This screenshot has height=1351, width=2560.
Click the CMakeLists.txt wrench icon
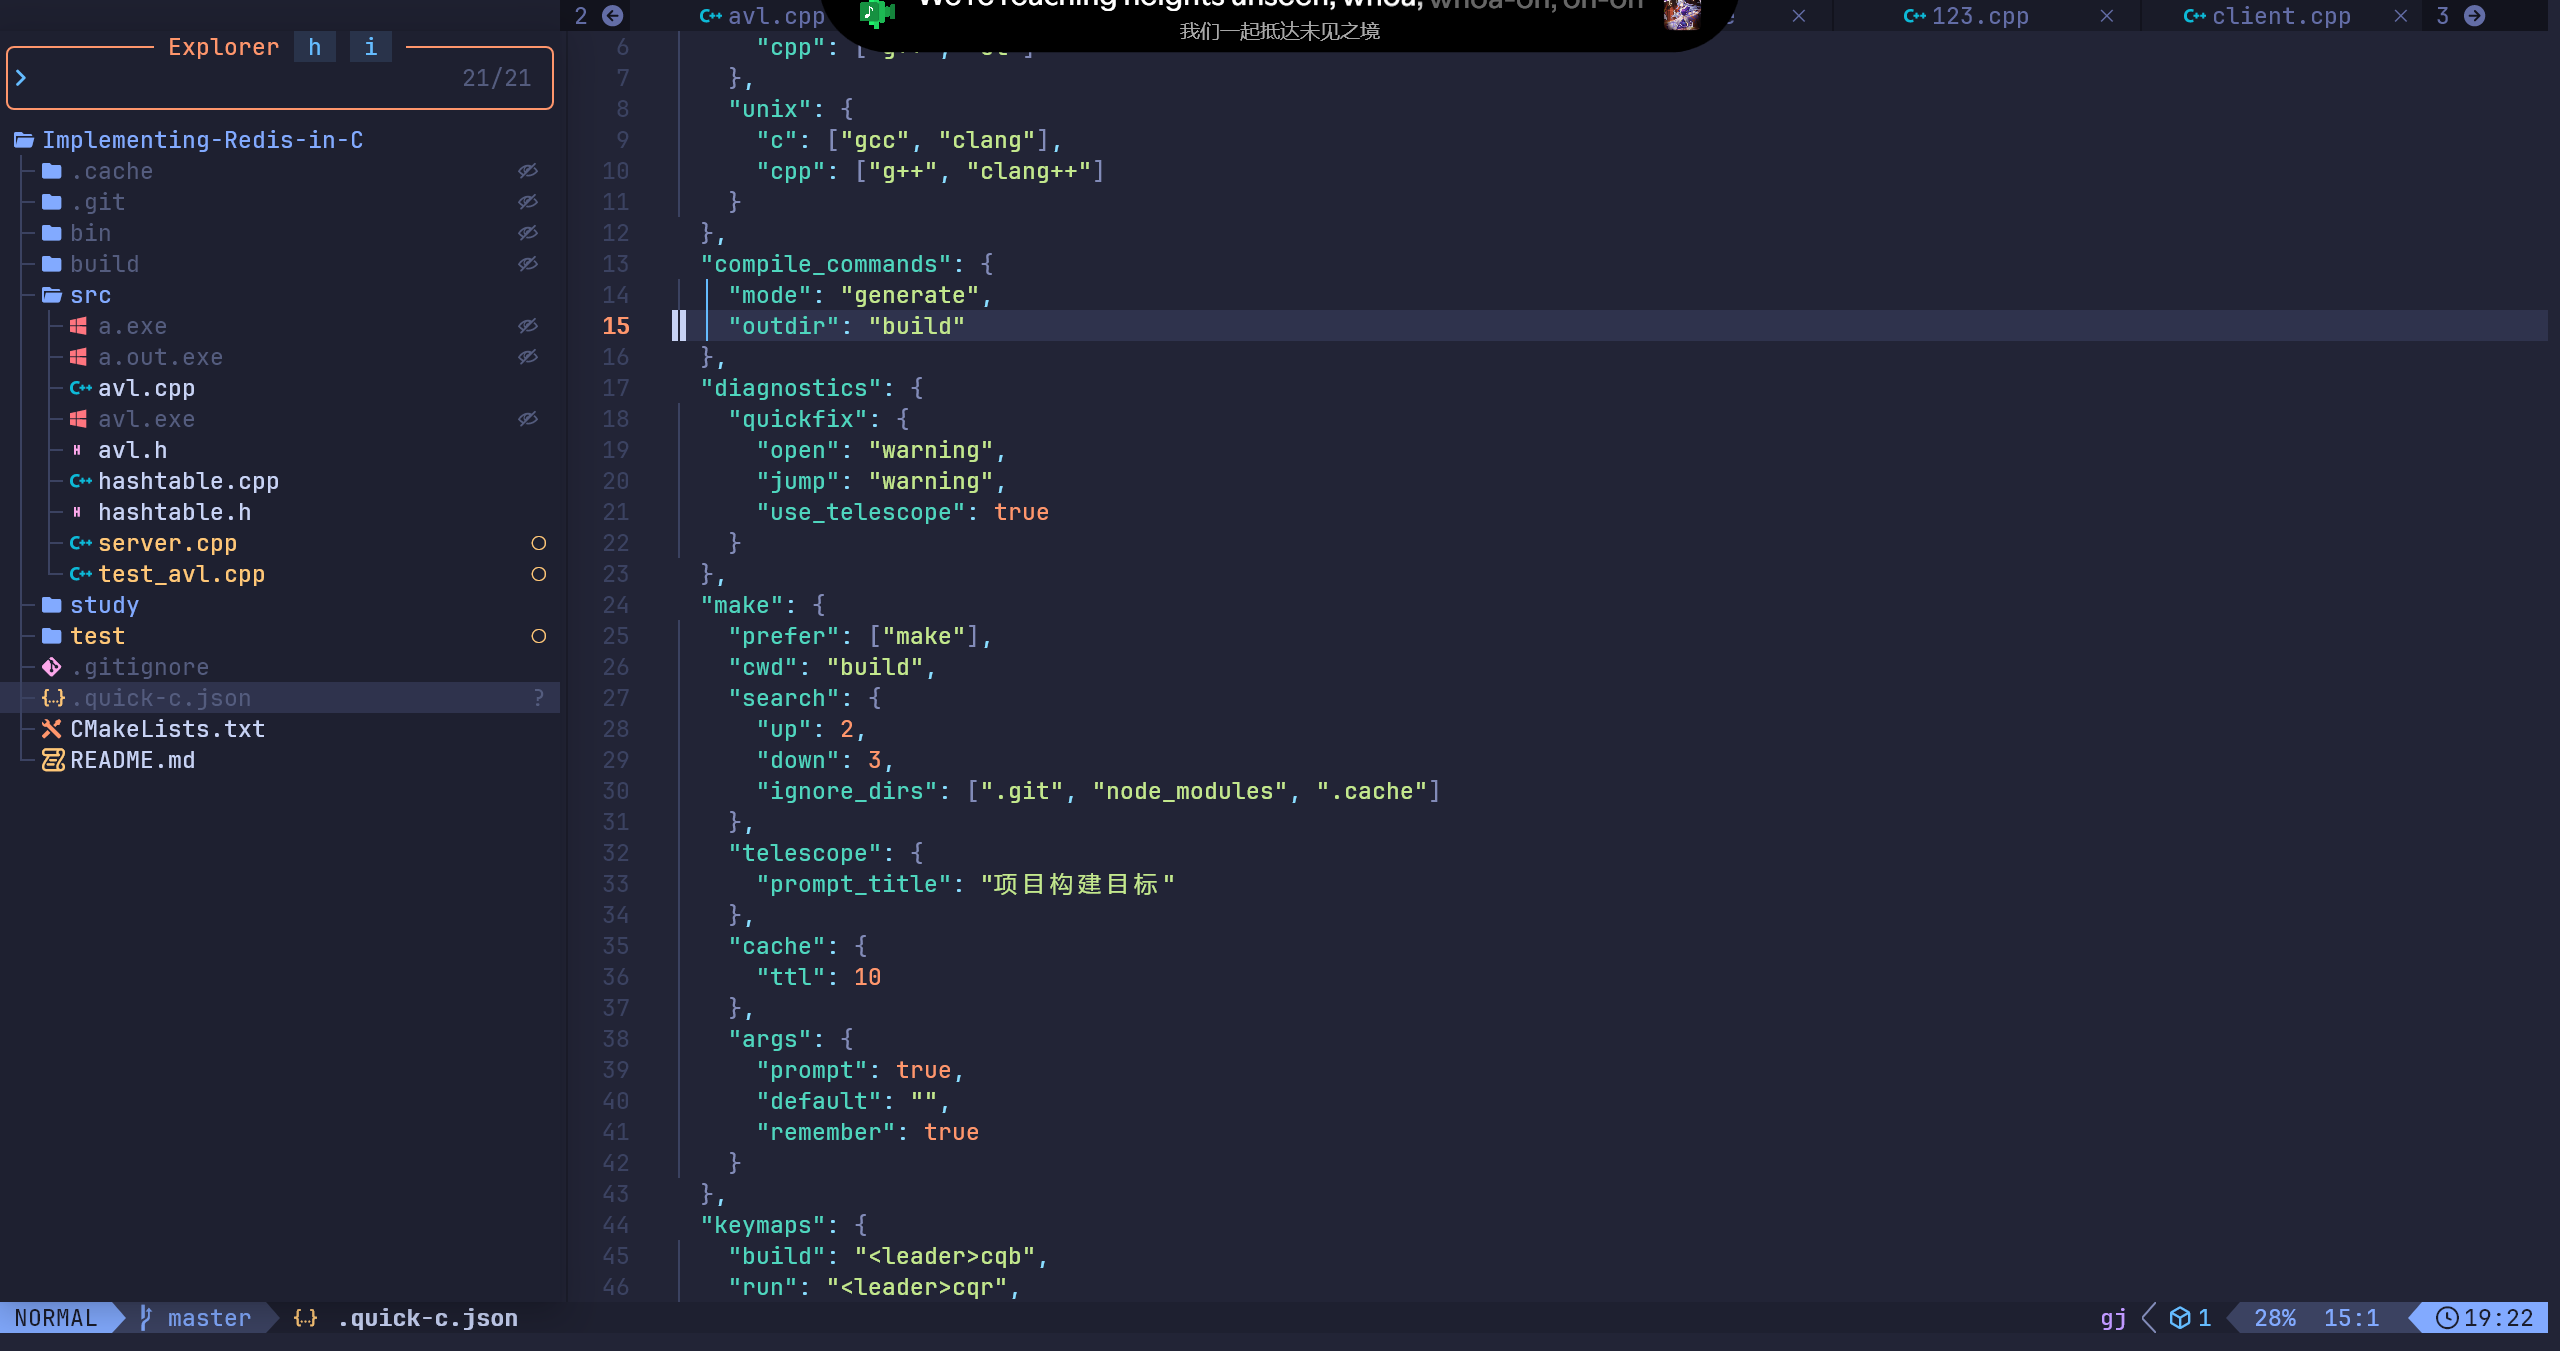[52, 729]
